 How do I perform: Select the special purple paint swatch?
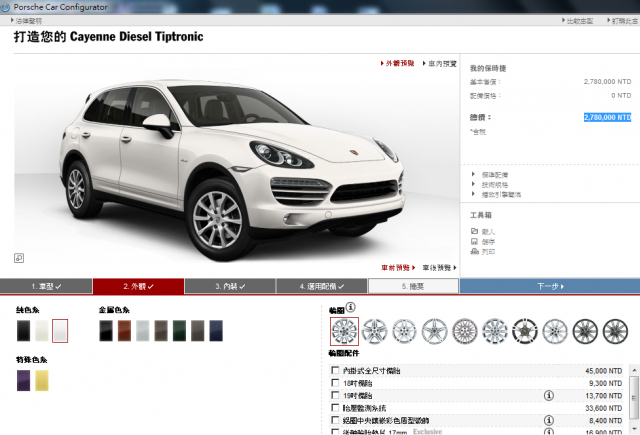pos(23,380)
